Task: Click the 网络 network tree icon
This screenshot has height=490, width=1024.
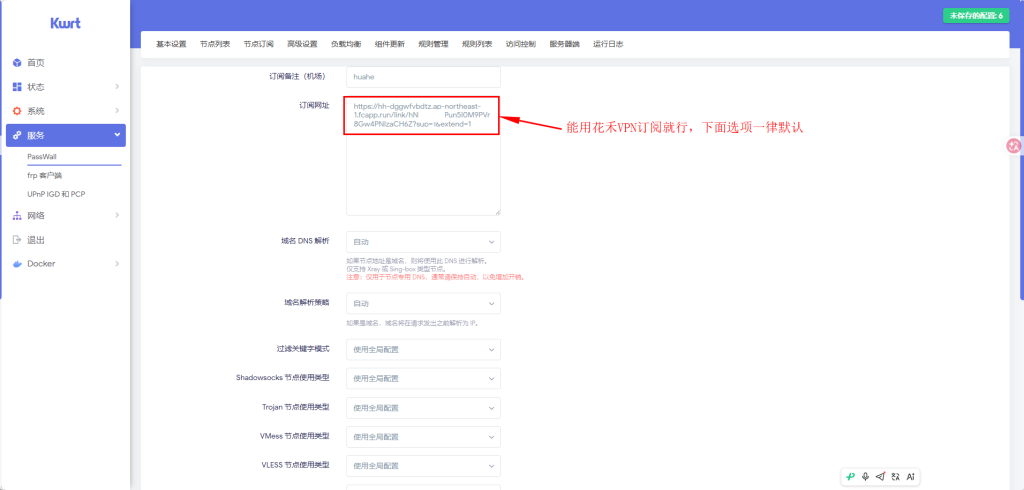Action: pos(17,215)
